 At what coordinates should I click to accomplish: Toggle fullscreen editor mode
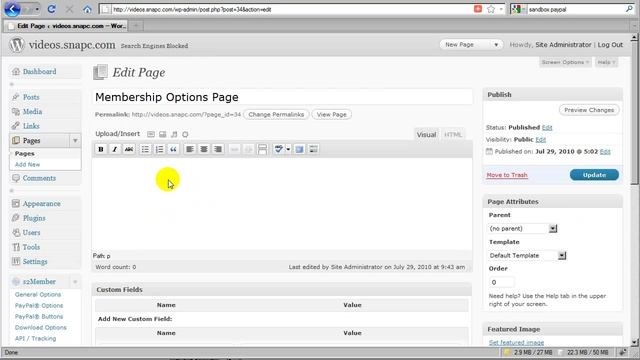coord(300,149)
